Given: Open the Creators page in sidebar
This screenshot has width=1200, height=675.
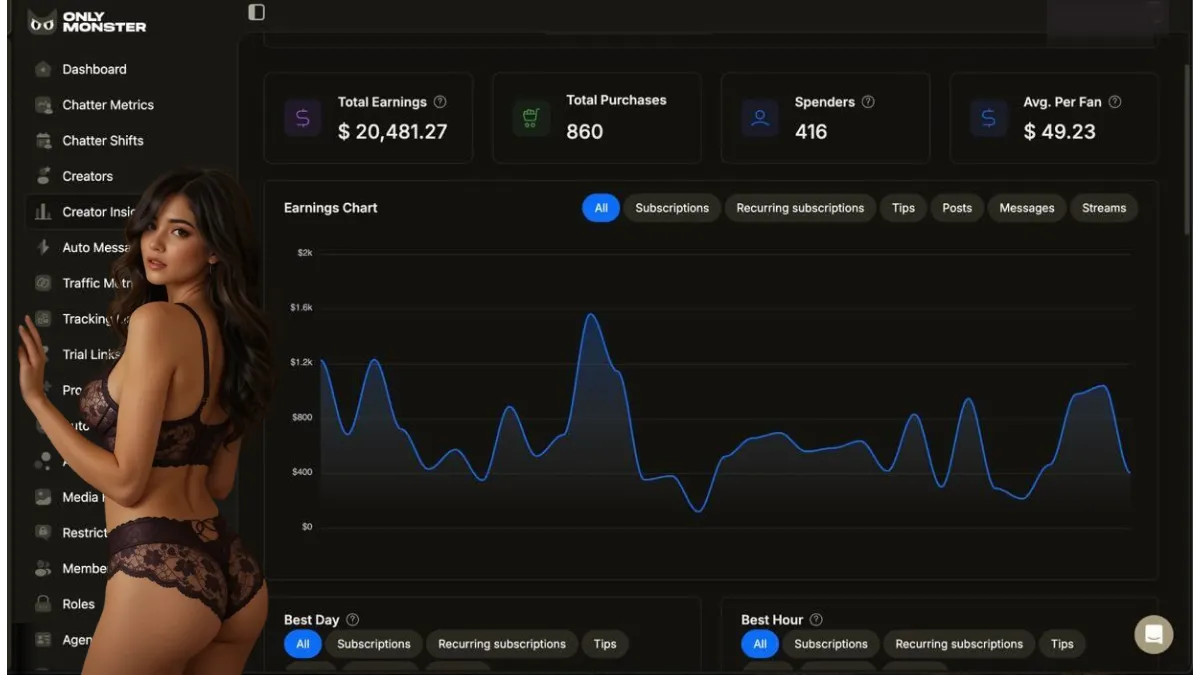Looking at the screenshot, I should (87, 176).
